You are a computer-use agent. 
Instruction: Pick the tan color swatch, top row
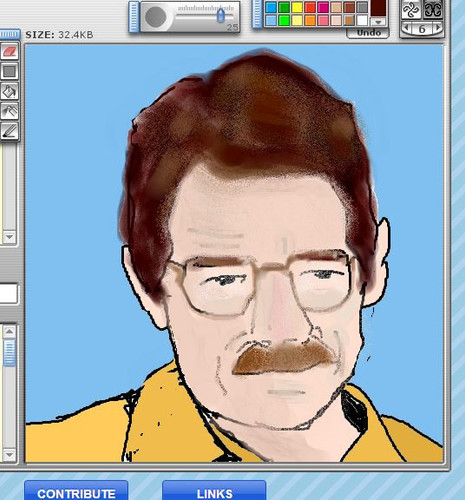336,8
